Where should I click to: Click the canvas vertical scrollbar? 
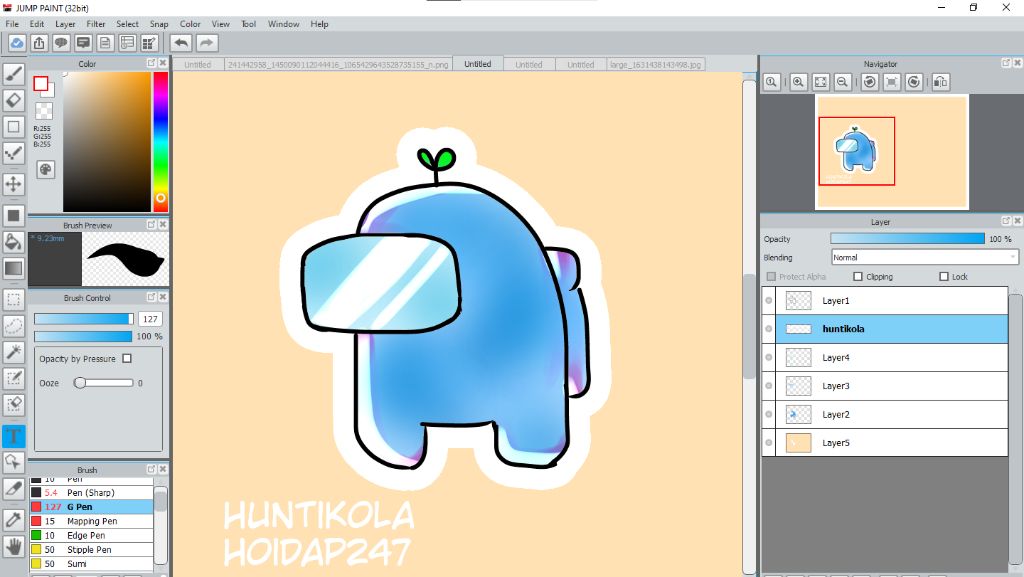pos(748,326)
